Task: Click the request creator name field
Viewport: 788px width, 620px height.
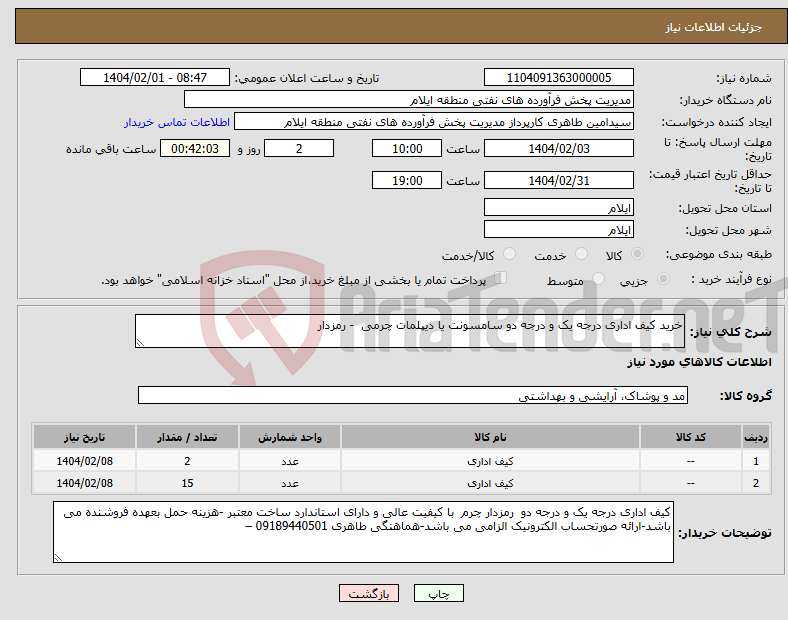Action: coord(434,122)
